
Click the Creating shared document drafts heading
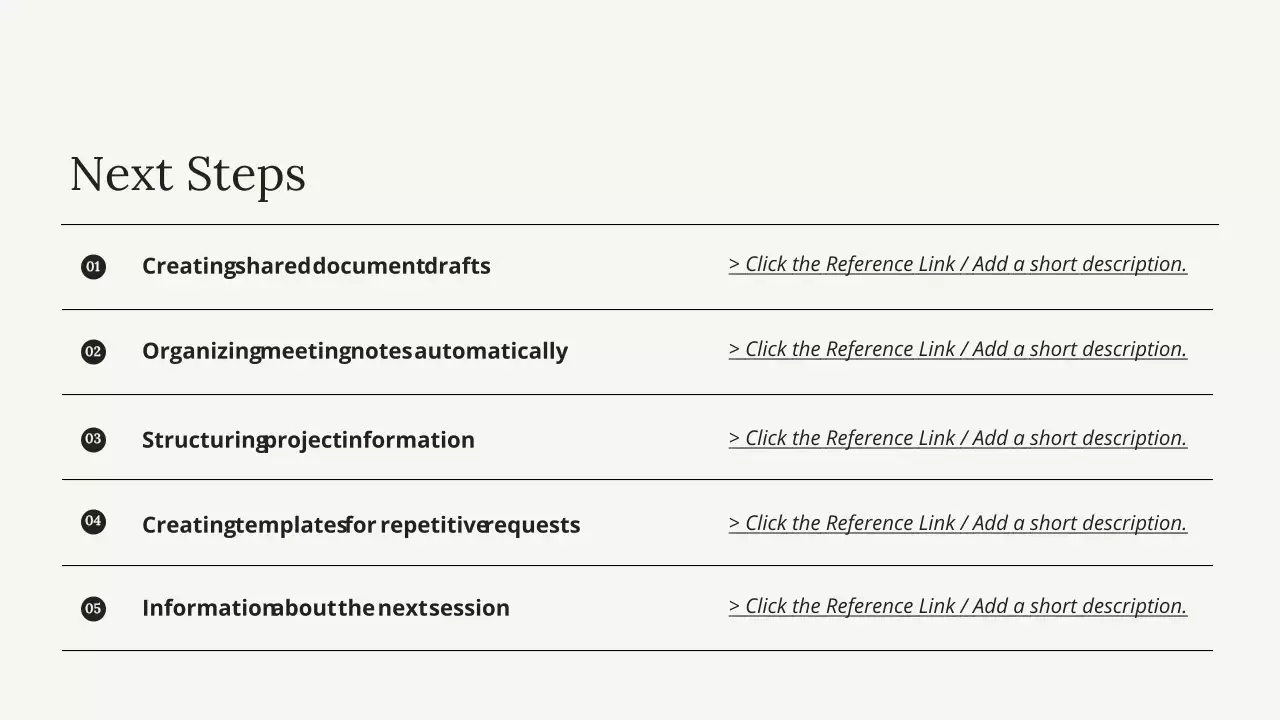pyautogui.click(x=316, y=266)
